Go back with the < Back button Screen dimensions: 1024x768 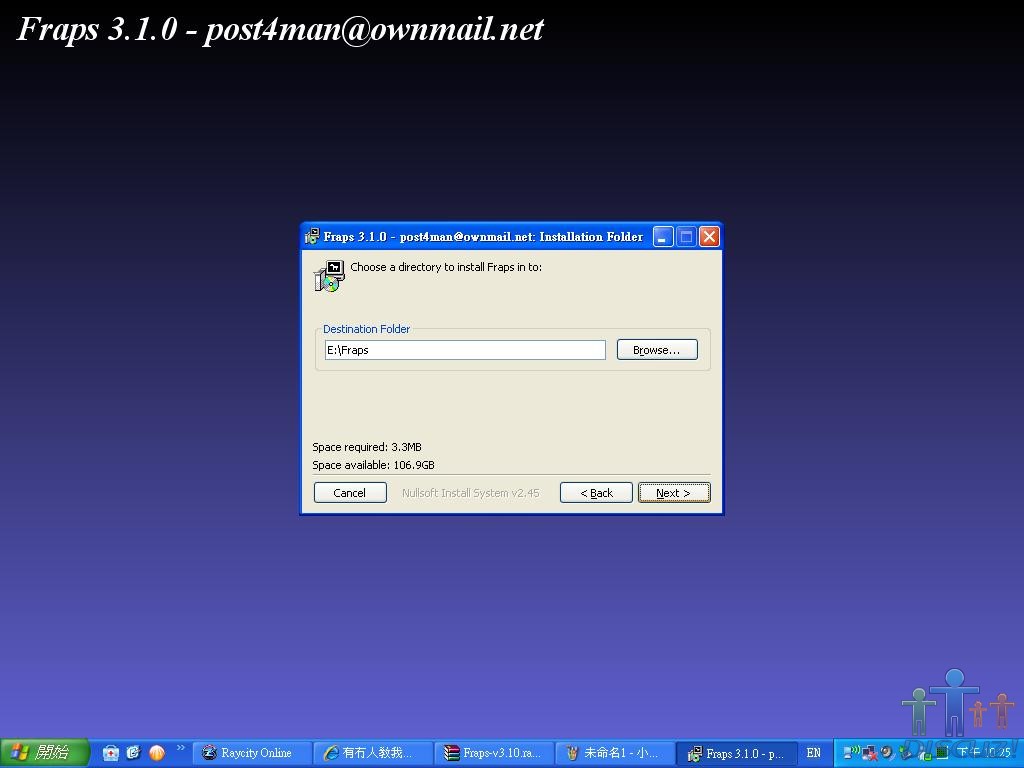596,493
